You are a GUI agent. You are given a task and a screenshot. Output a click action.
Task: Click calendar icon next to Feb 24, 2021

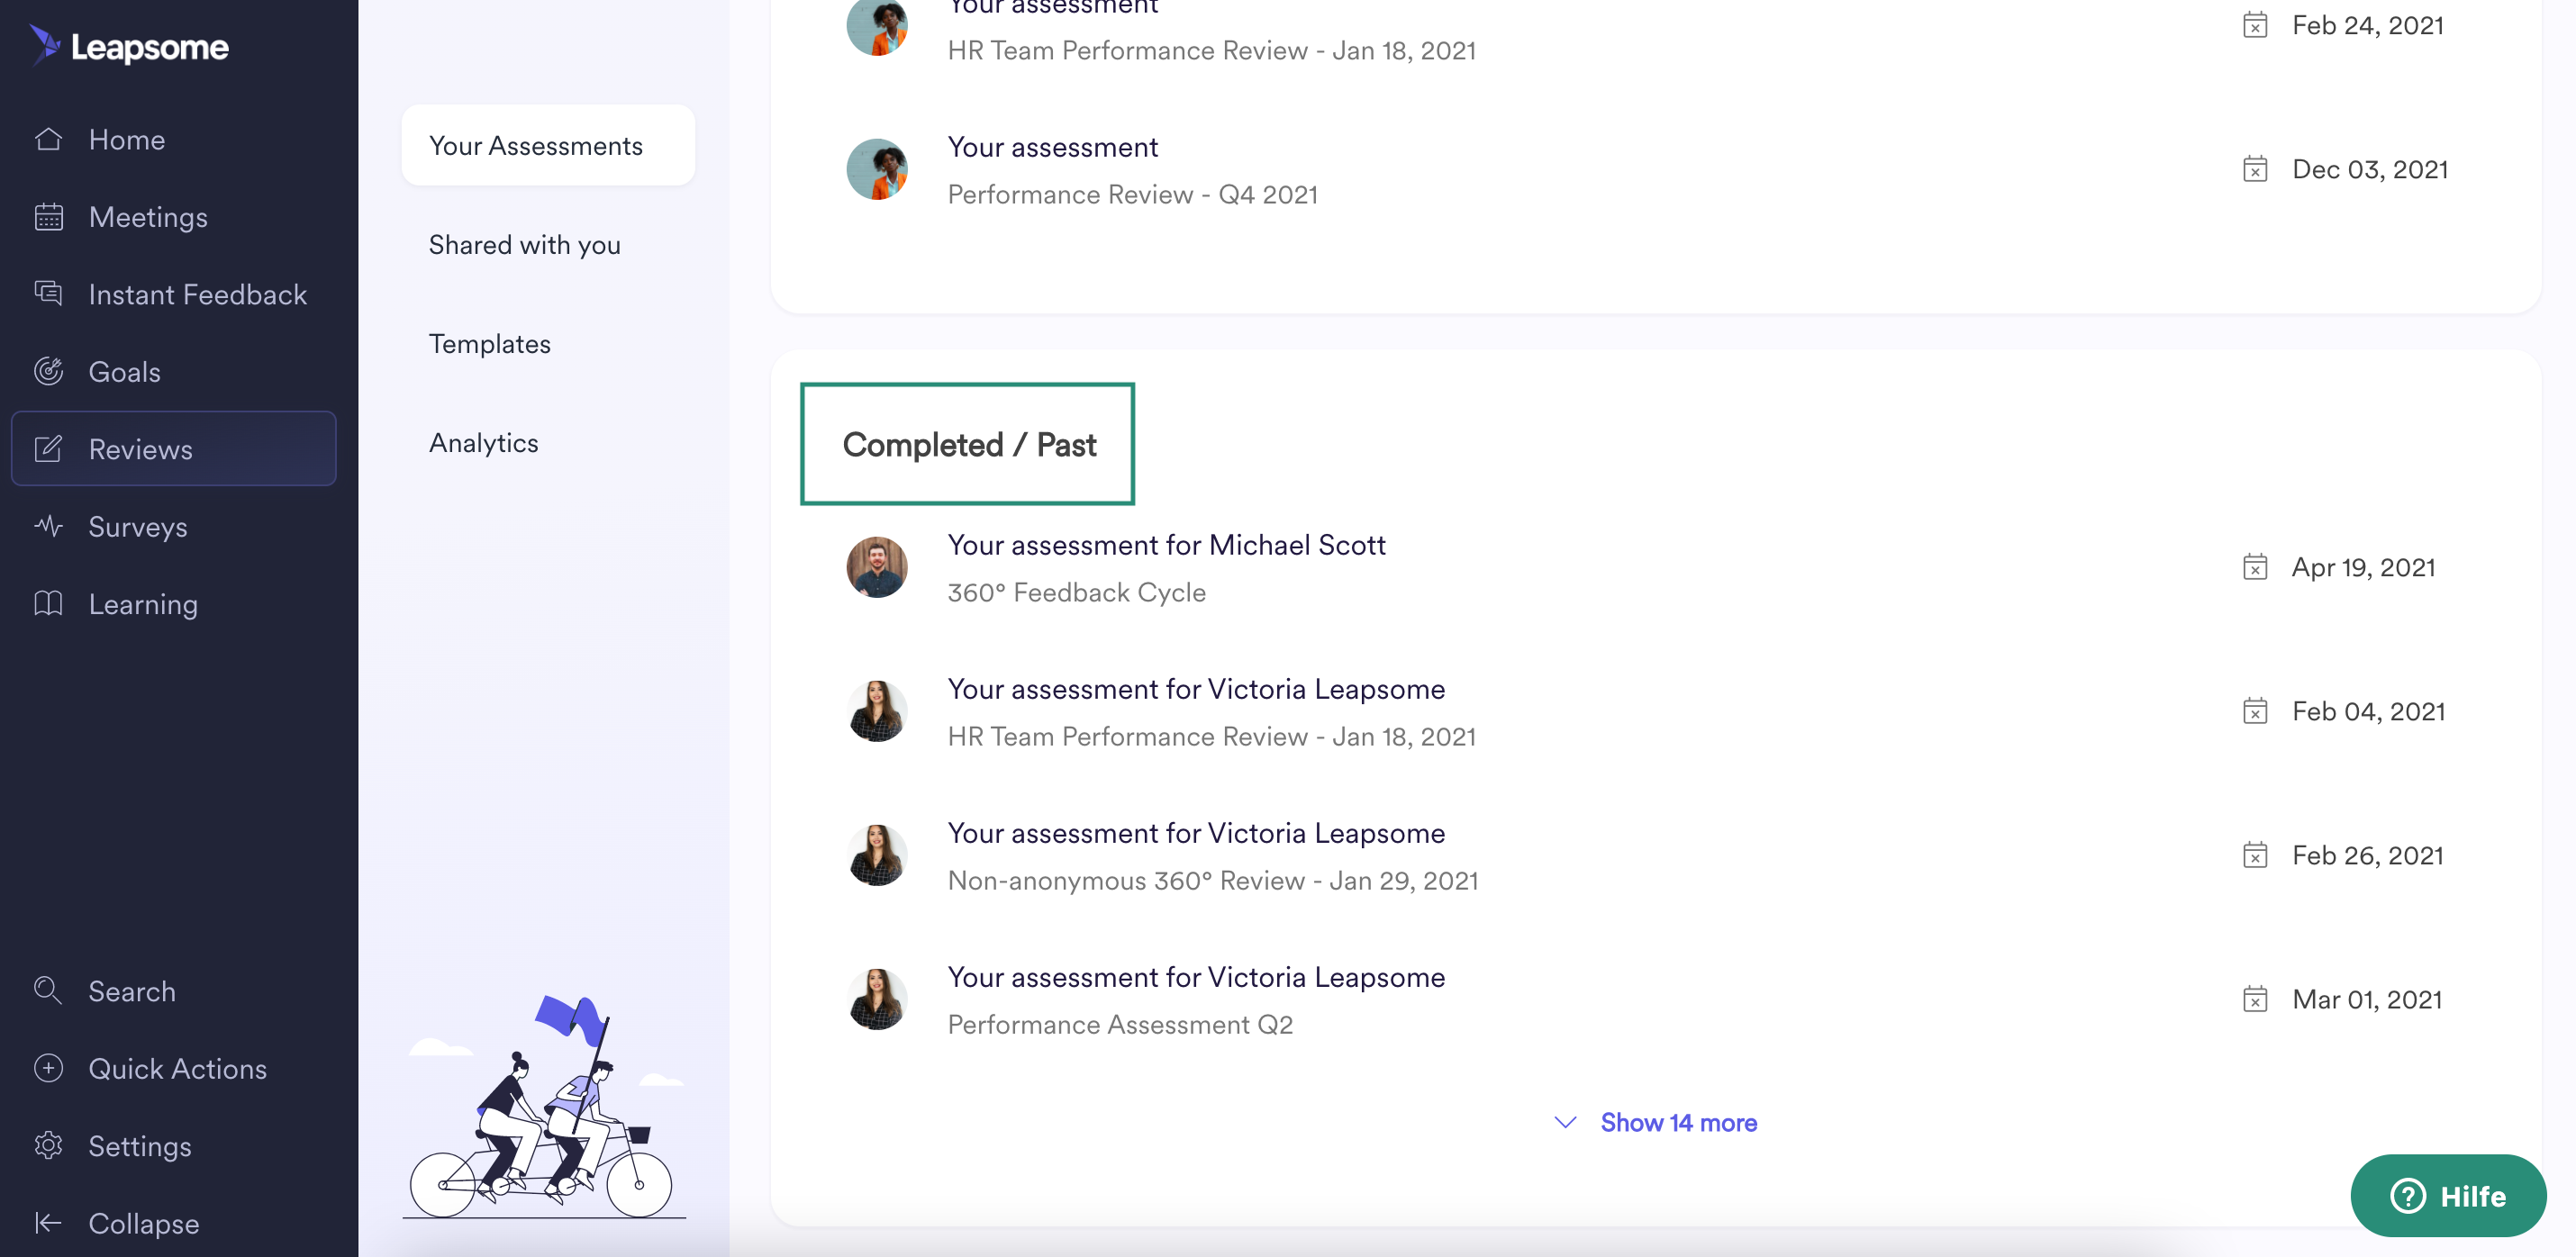click(2255, 25)
